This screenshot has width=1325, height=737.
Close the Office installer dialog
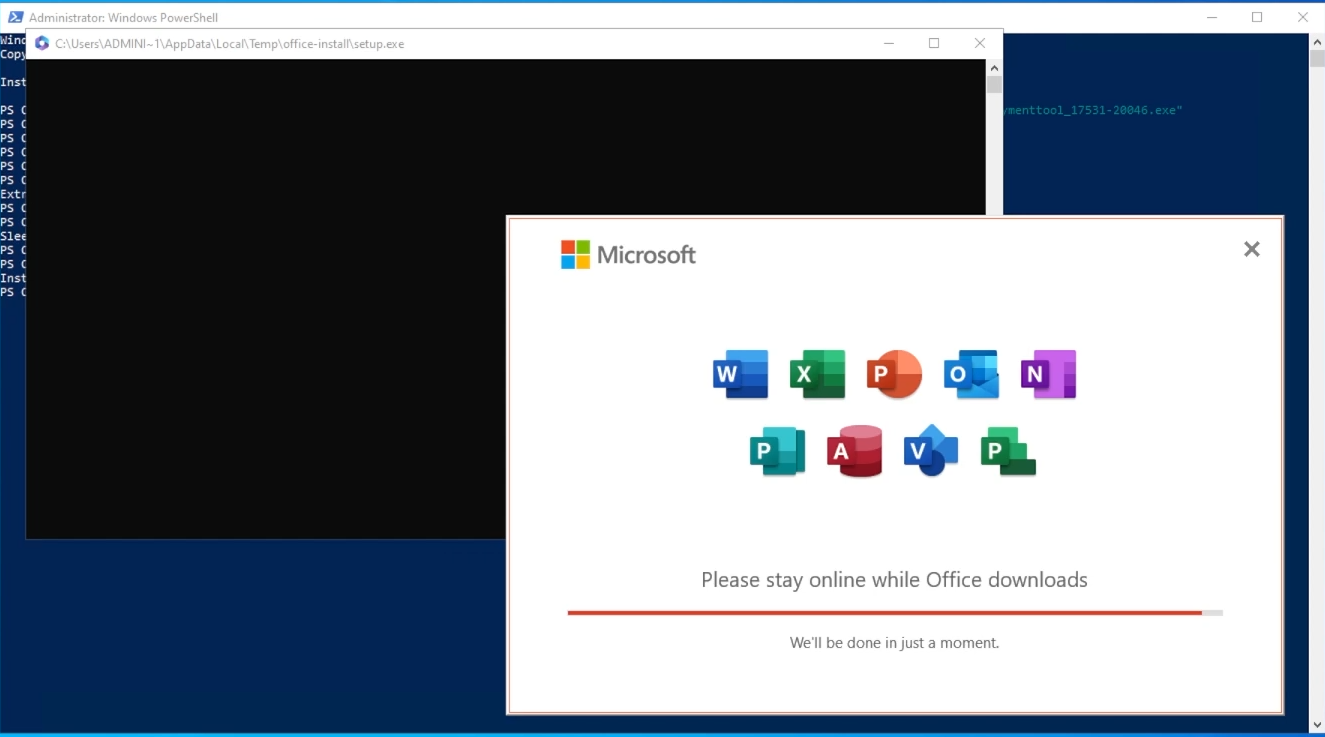click(x=1251, y=249)
